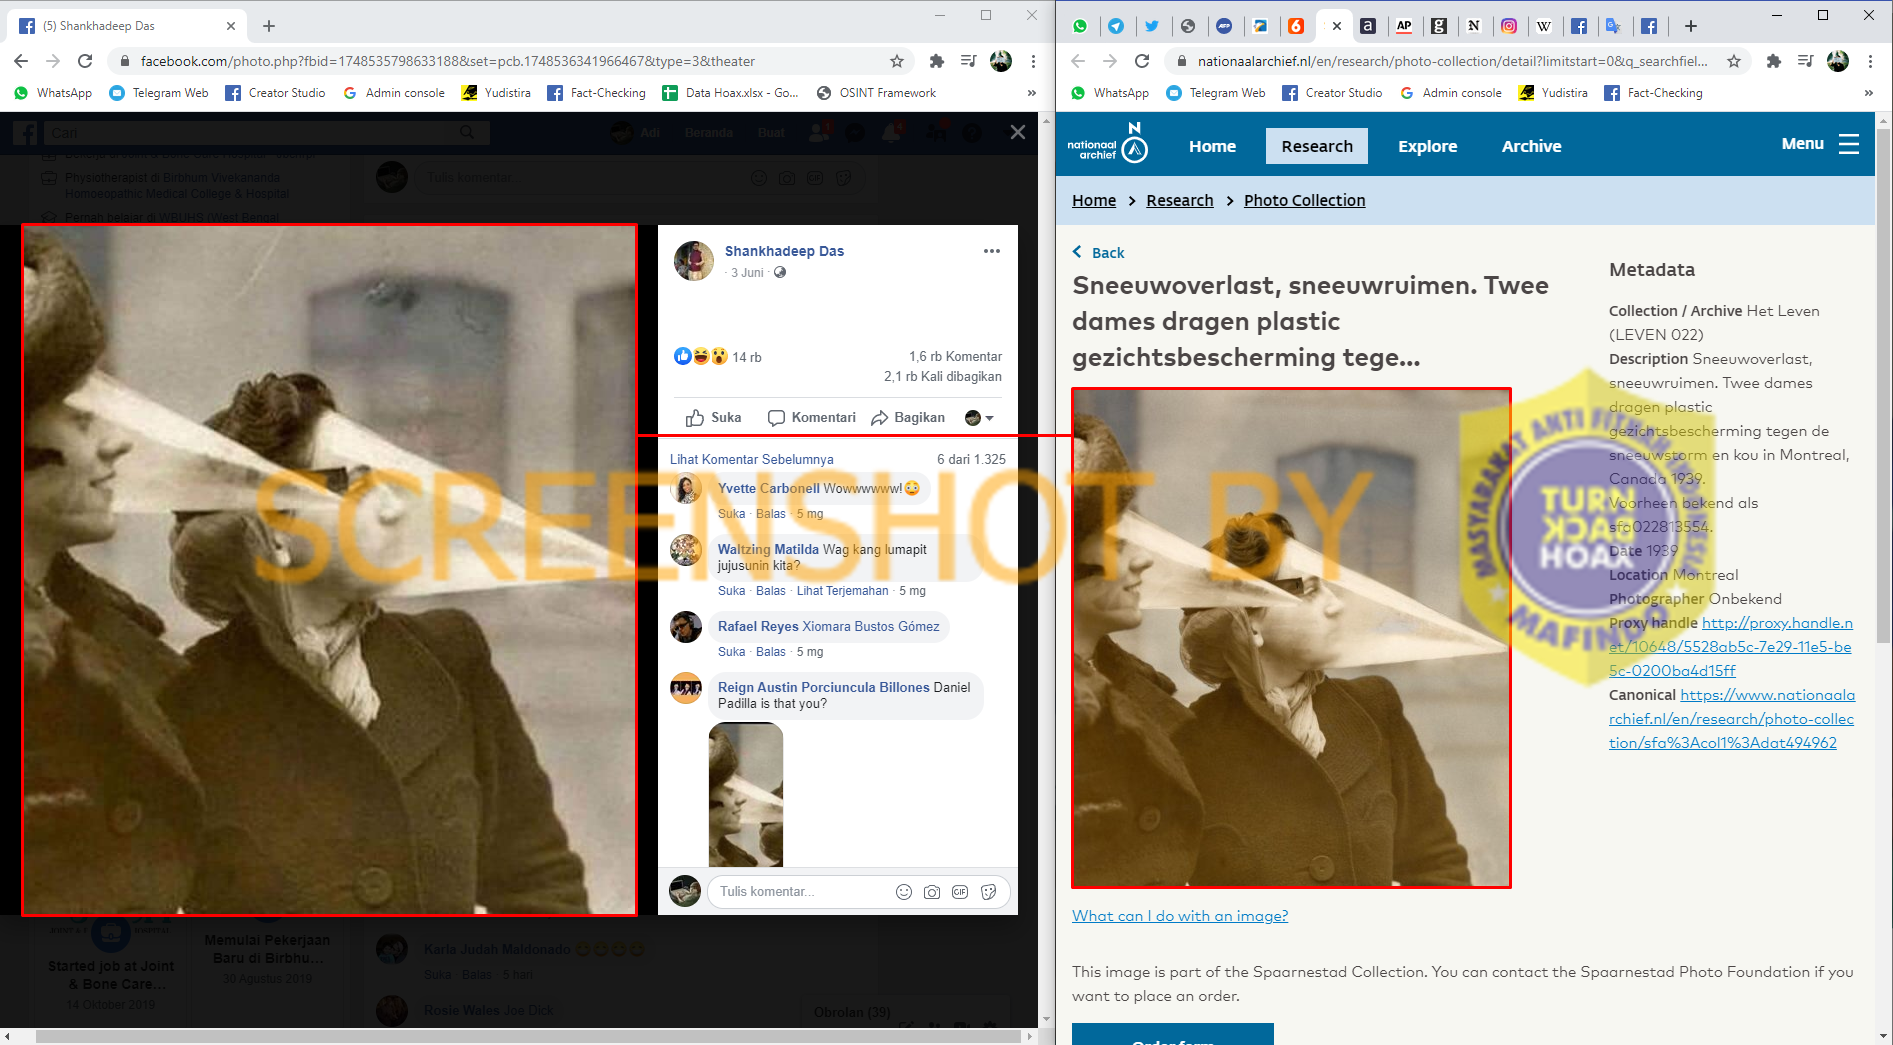Open the Canonical URL in Metadata
The image size is (1893, 1045).
click(1731, 719)
